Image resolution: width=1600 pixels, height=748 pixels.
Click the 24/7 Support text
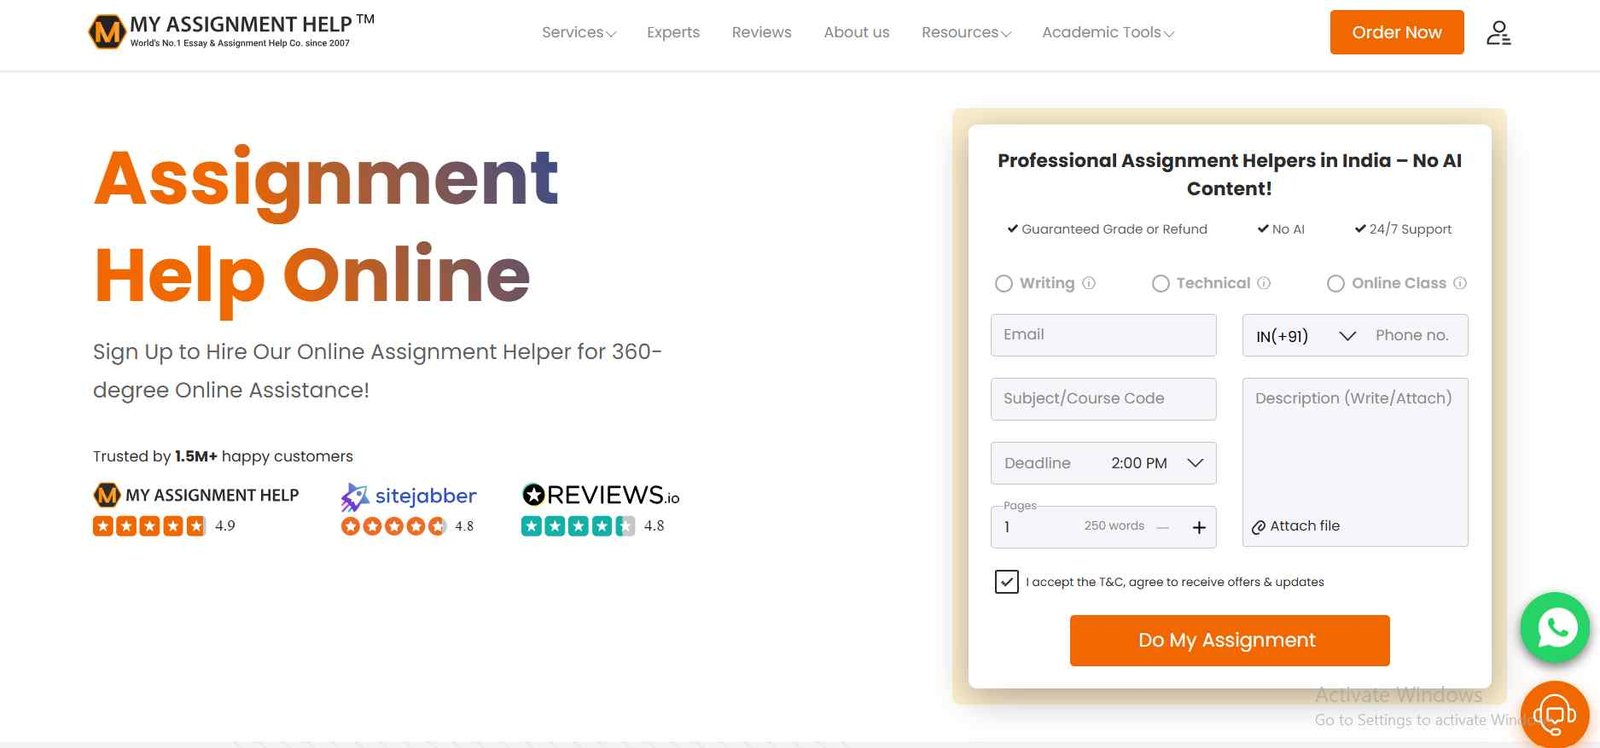click(x=1410, y=229)
